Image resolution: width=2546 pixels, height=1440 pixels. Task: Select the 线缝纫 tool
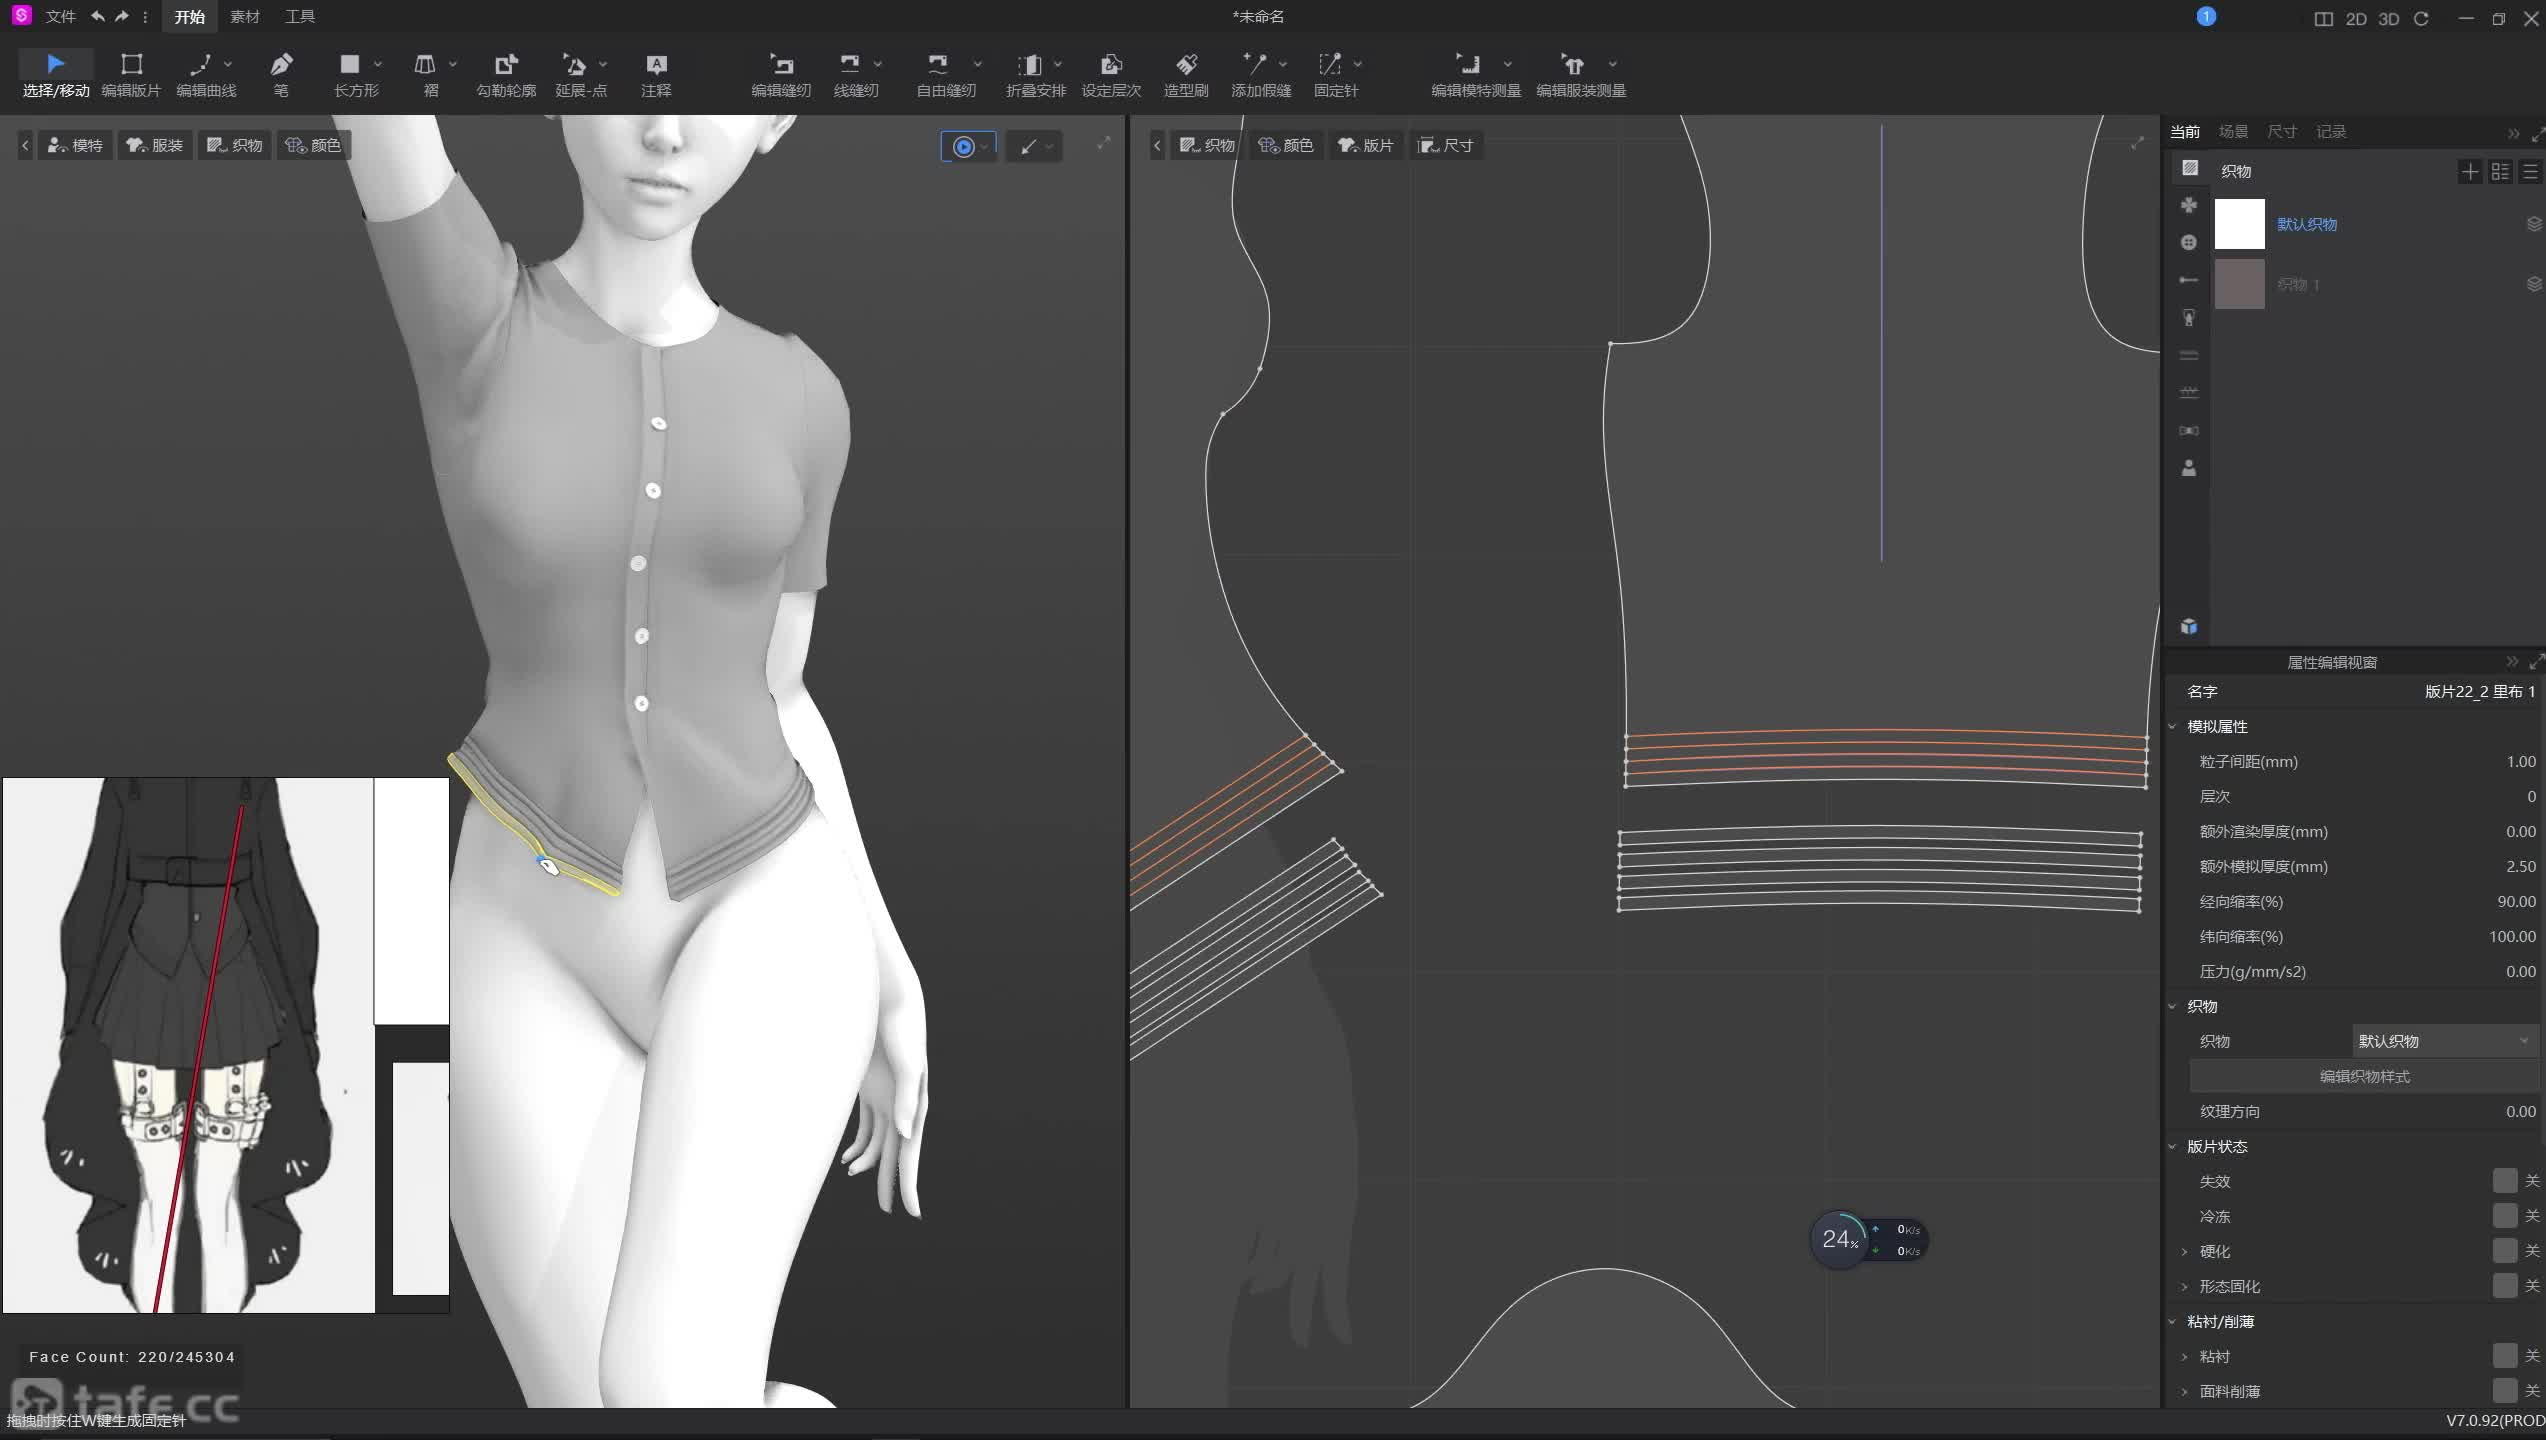(856, 75)
